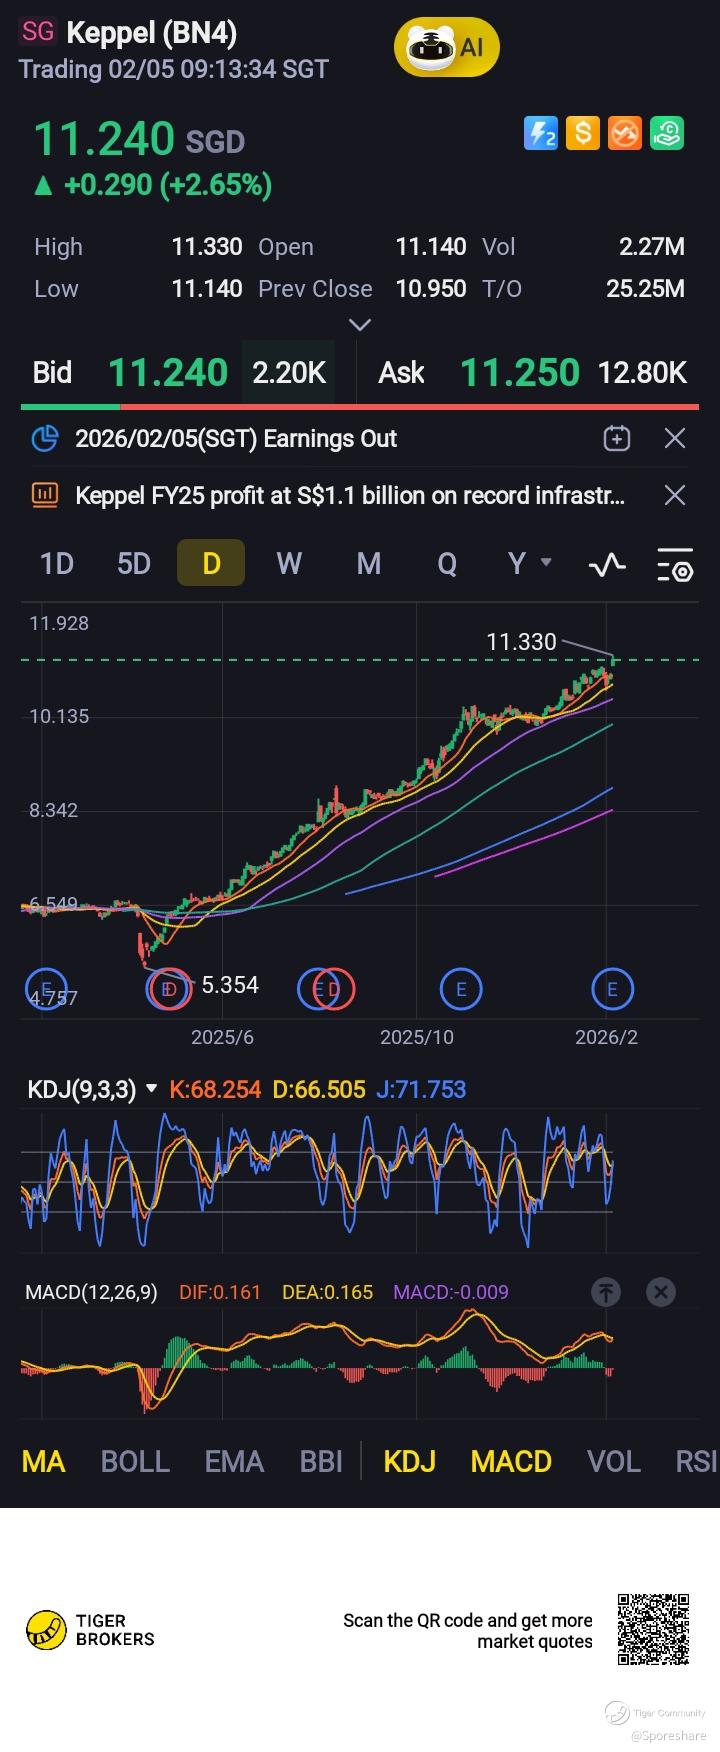720x1752 pixels.
Task: Toggle the BBI overlay indicator
Action: coord(321,1461)
